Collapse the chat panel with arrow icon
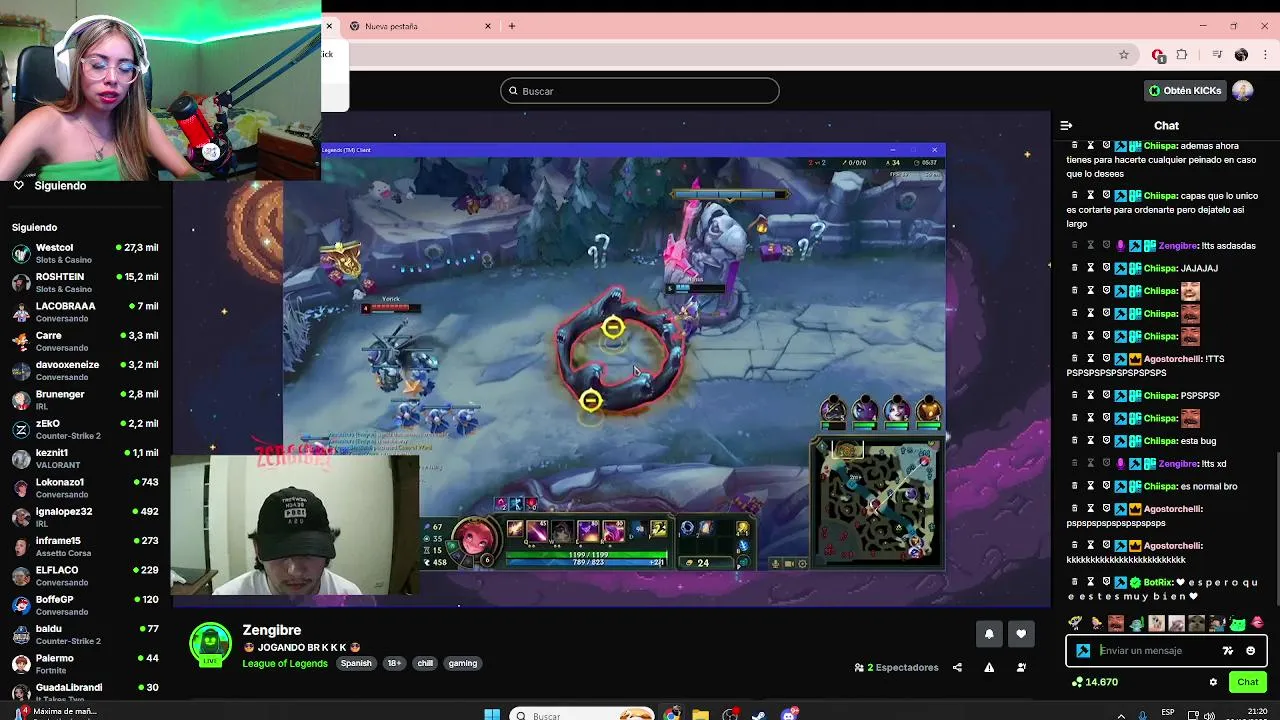This screenshot has height=720, width=1280. click(1066, 126)
